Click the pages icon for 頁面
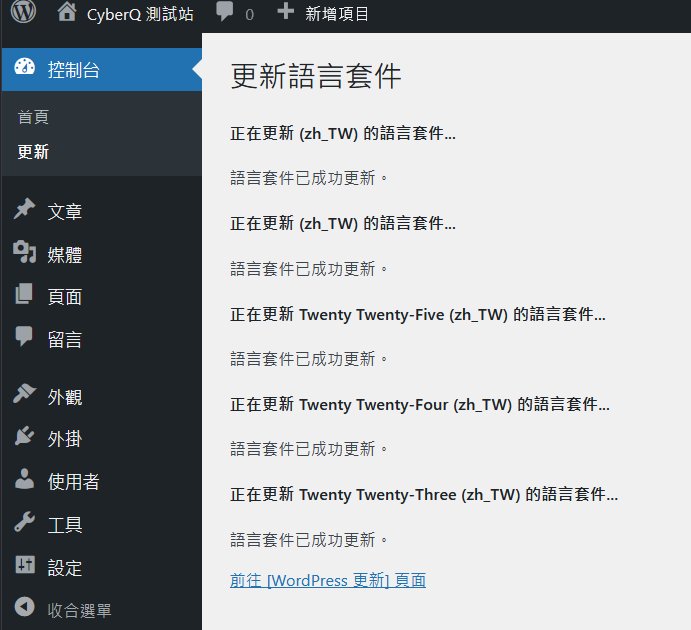691x630 pixels. 24,294
